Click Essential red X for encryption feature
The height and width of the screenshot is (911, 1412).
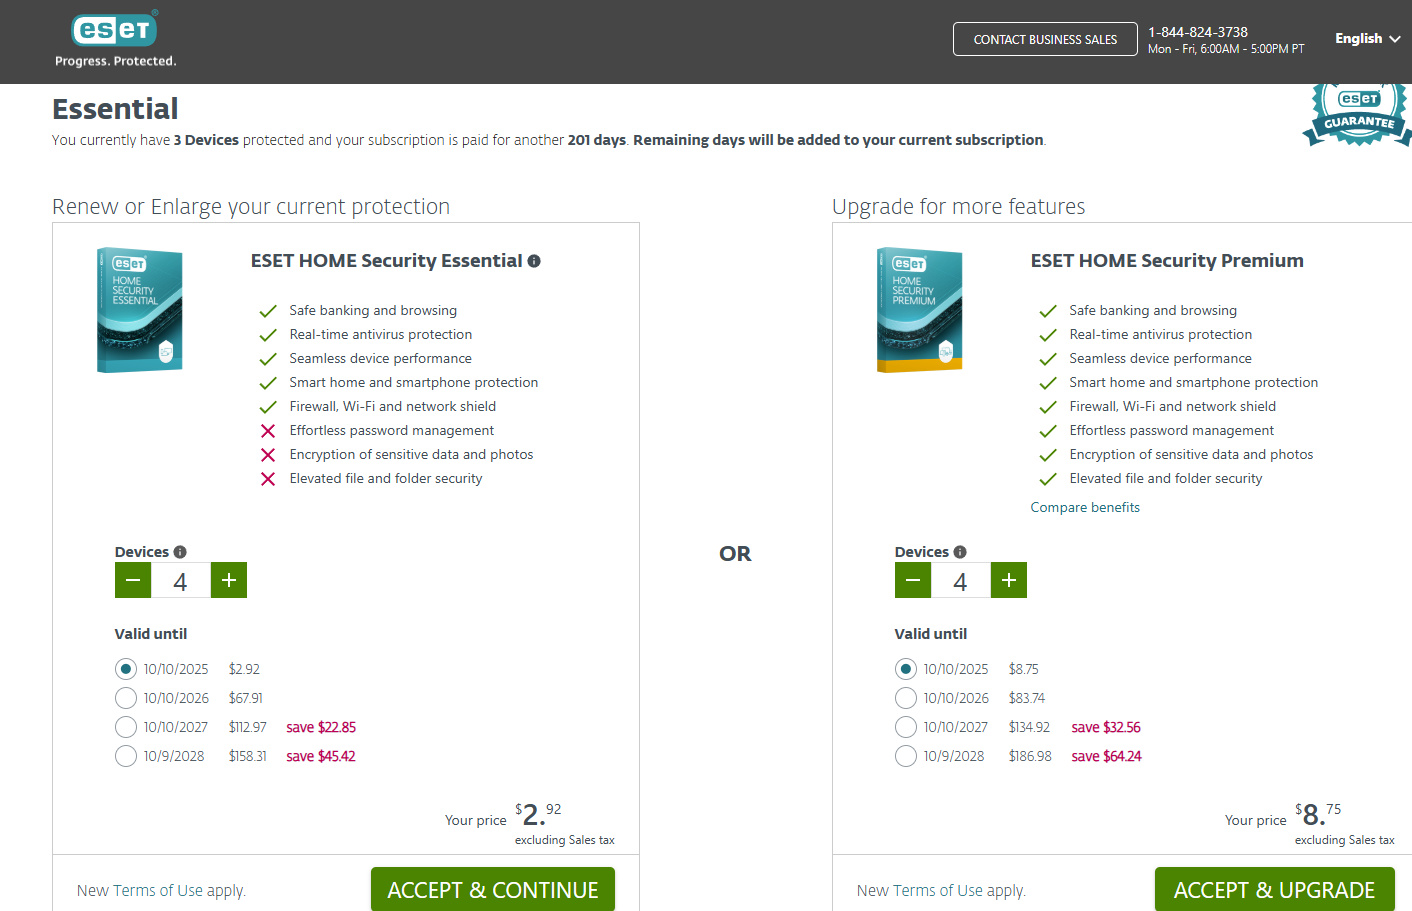coord(268,455)
